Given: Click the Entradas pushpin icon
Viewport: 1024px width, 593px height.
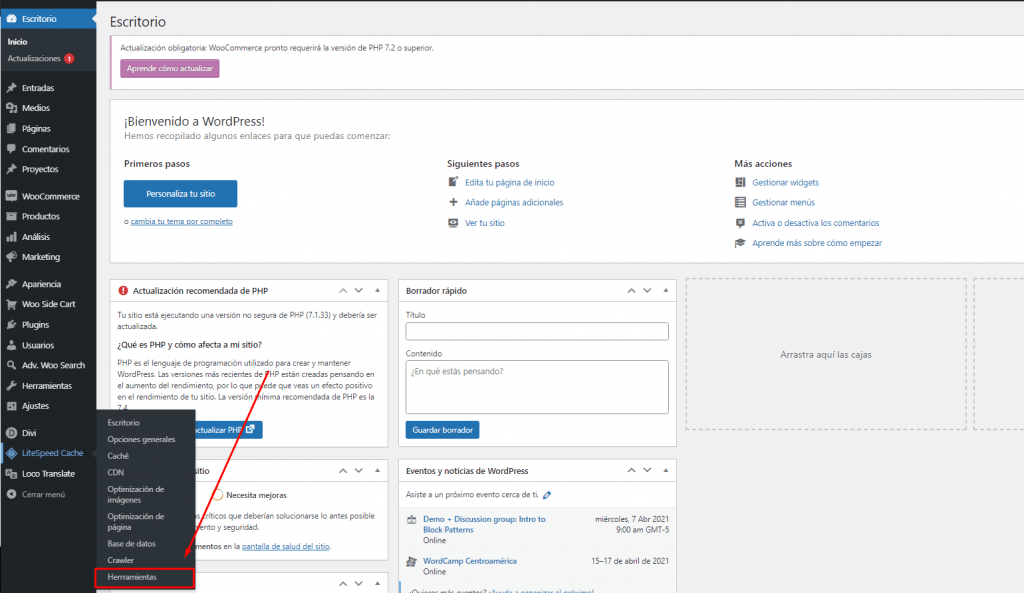Looking at the screenshot, I should [12, 88].
